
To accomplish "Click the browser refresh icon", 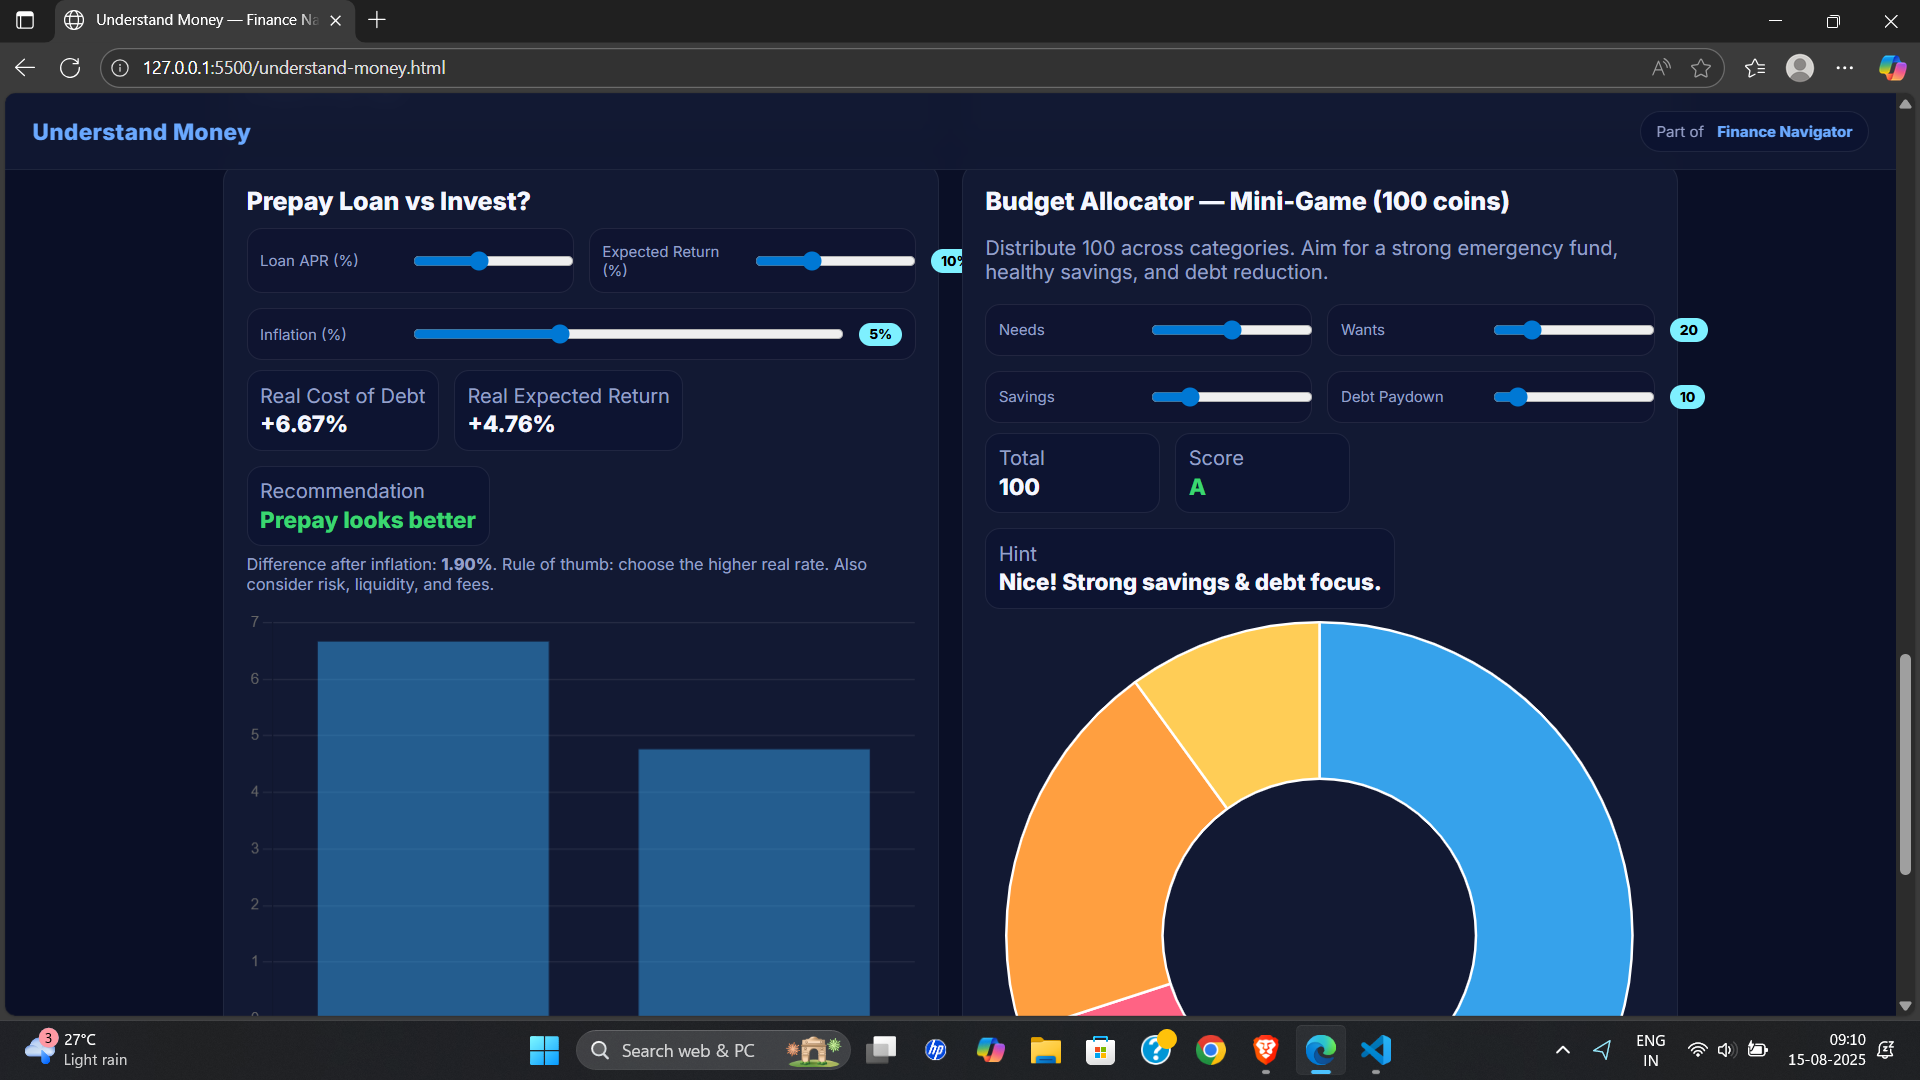I will 70,68.
